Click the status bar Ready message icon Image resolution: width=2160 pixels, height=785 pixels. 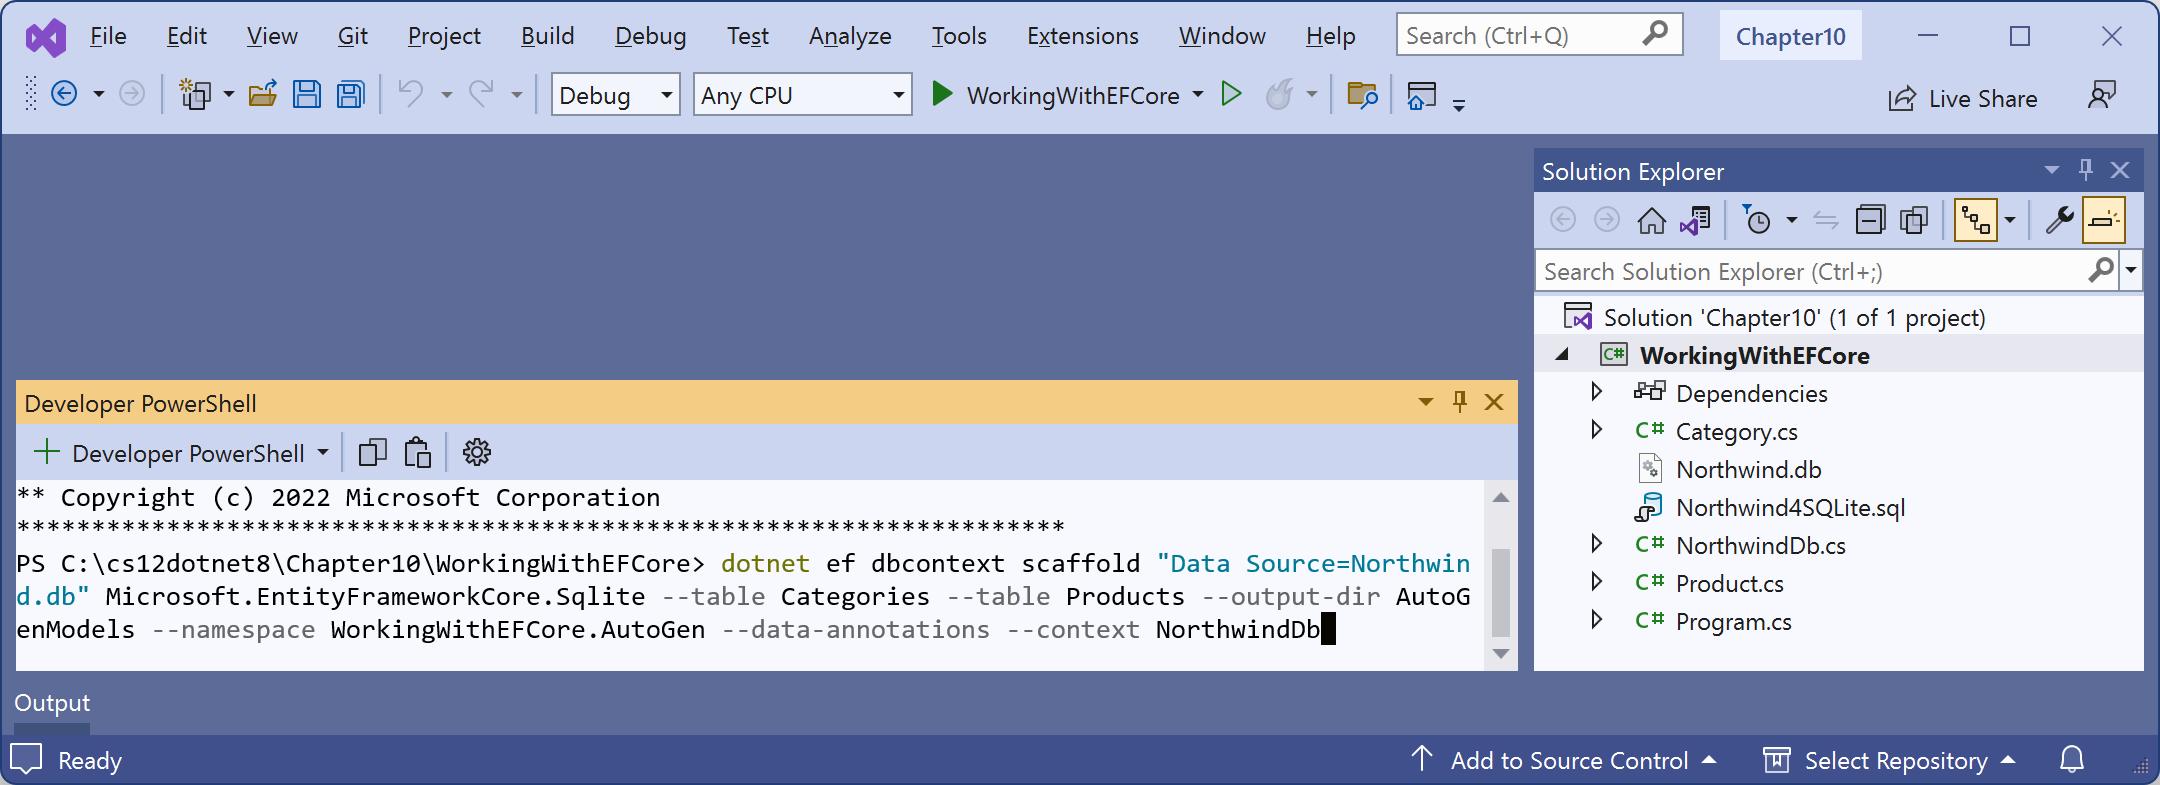26,759
